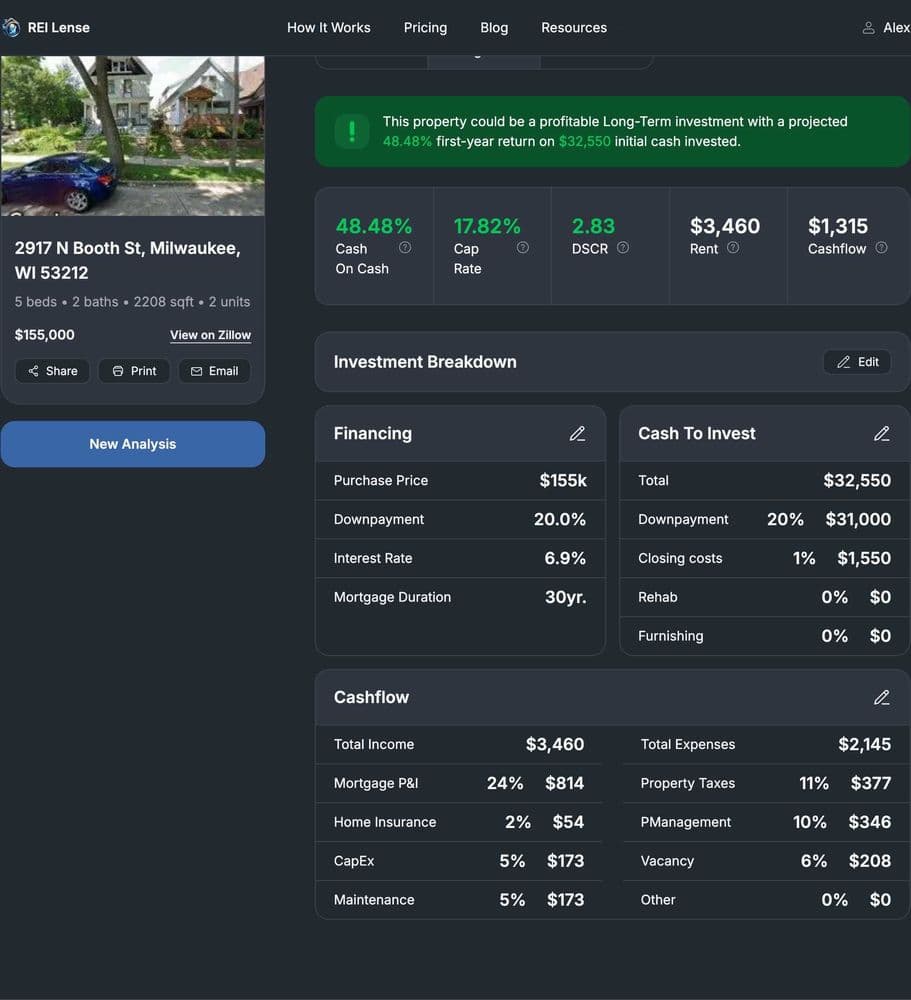Navigate to the Pricing page
911x1000 pixels.
tap(425, 27)
